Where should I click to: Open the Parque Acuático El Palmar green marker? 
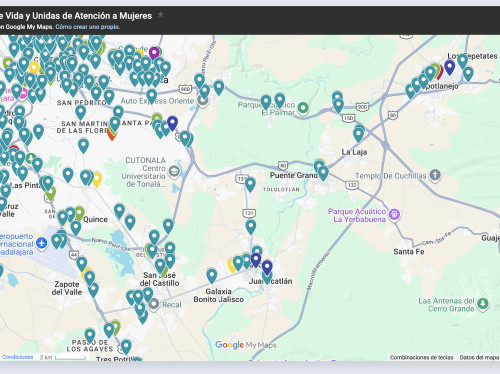[303, 108]
